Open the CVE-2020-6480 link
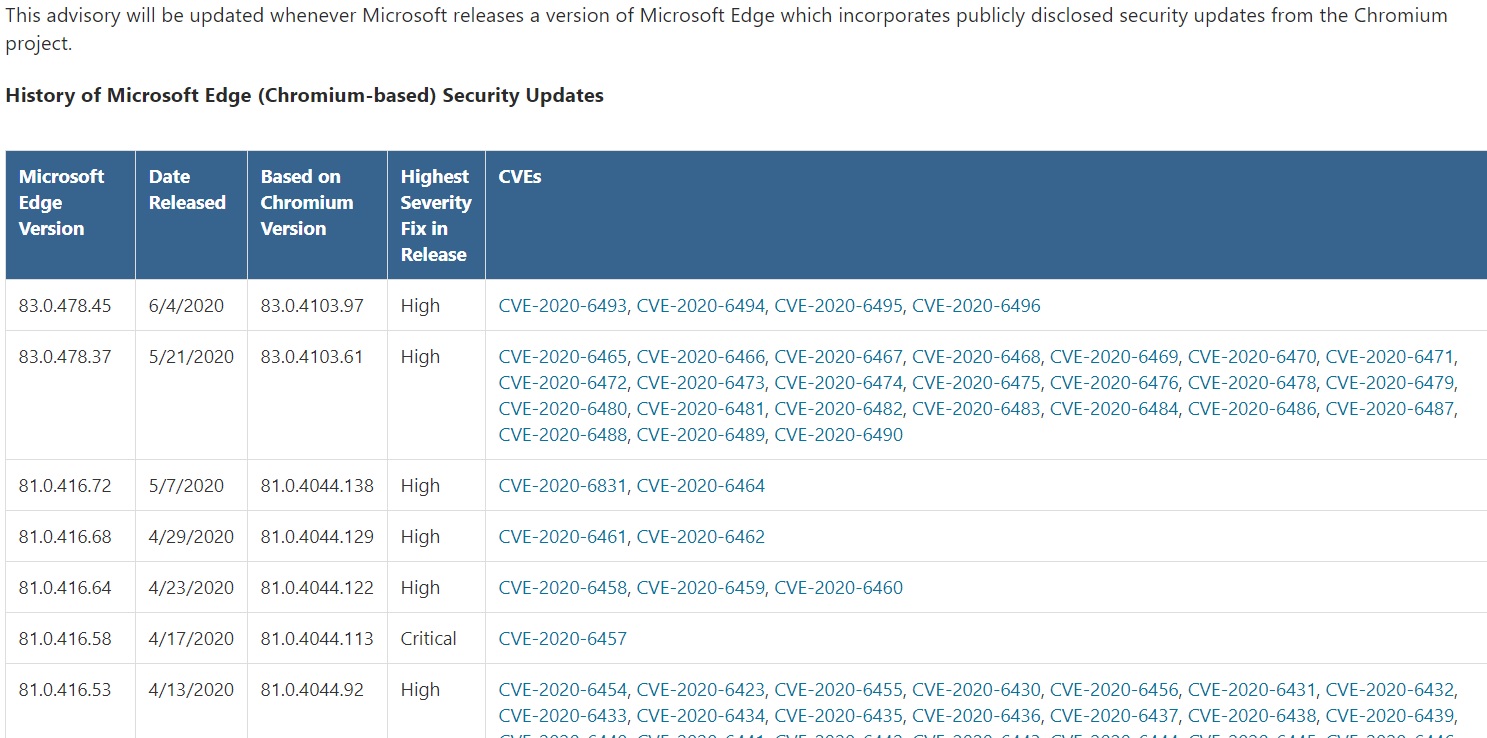Viewport: 1487px width, 738px height. [563, 409]
